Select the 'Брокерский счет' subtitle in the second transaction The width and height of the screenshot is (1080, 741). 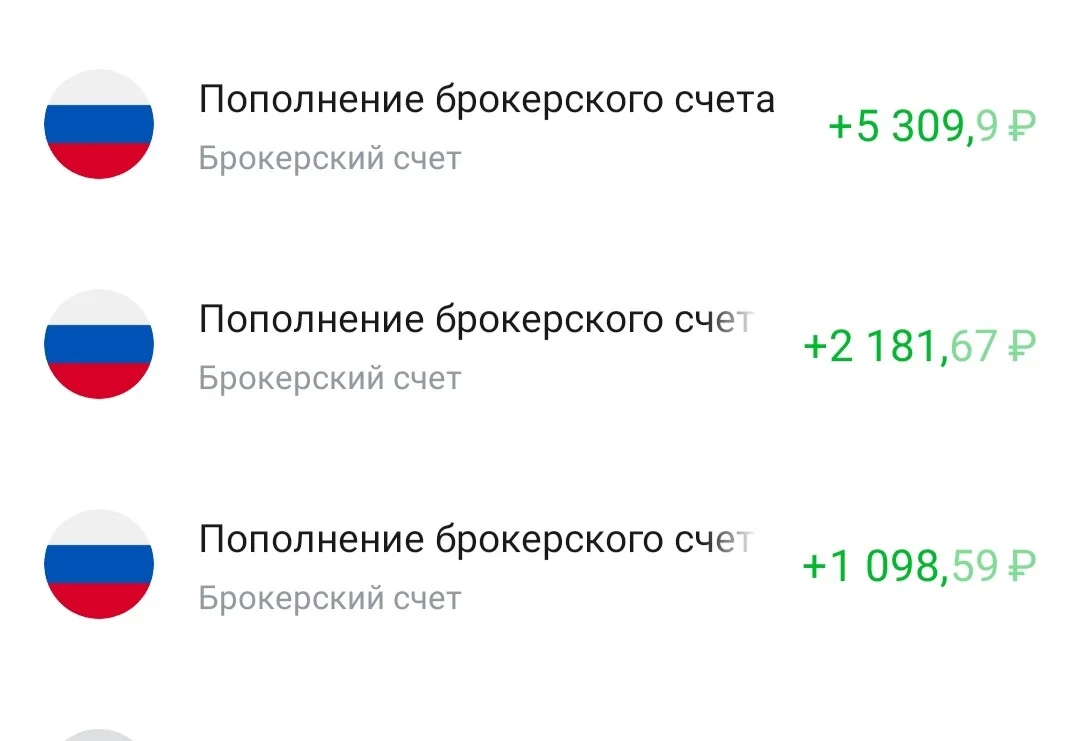330,379
